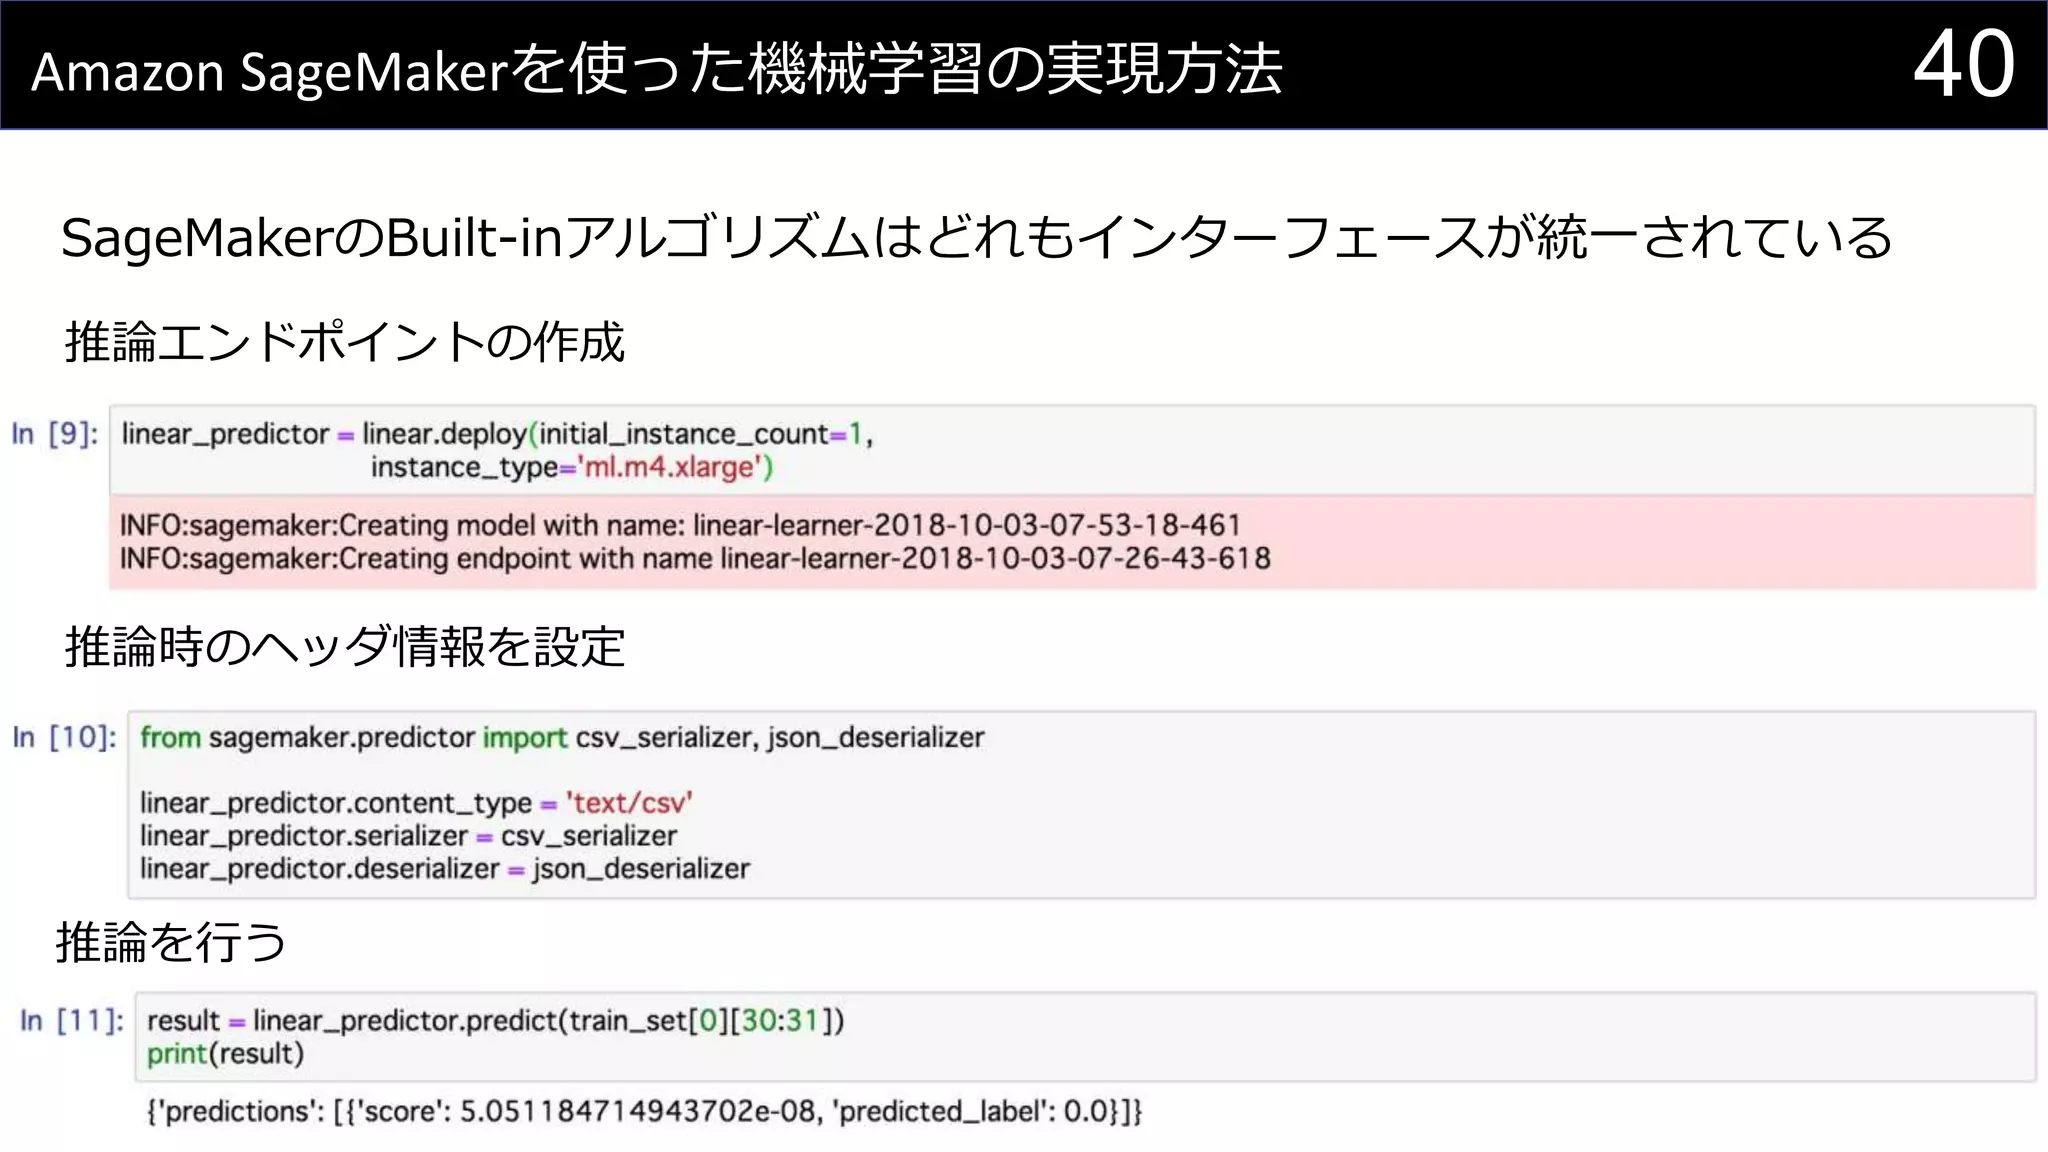Viewport: 2048px width, 1152px height.
Task: Click the 'In [11]:' cell prompt
Action: [x=72, y=1021]
